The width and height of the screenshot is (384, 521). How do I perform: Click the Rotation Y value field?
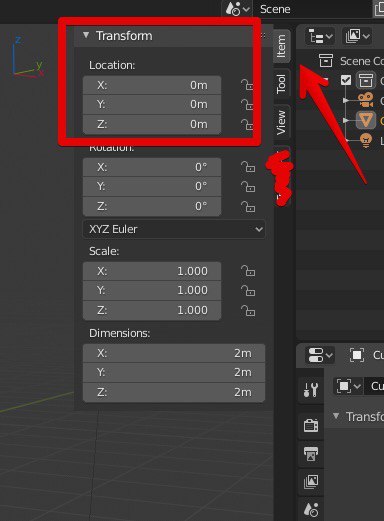pos(152,186)
